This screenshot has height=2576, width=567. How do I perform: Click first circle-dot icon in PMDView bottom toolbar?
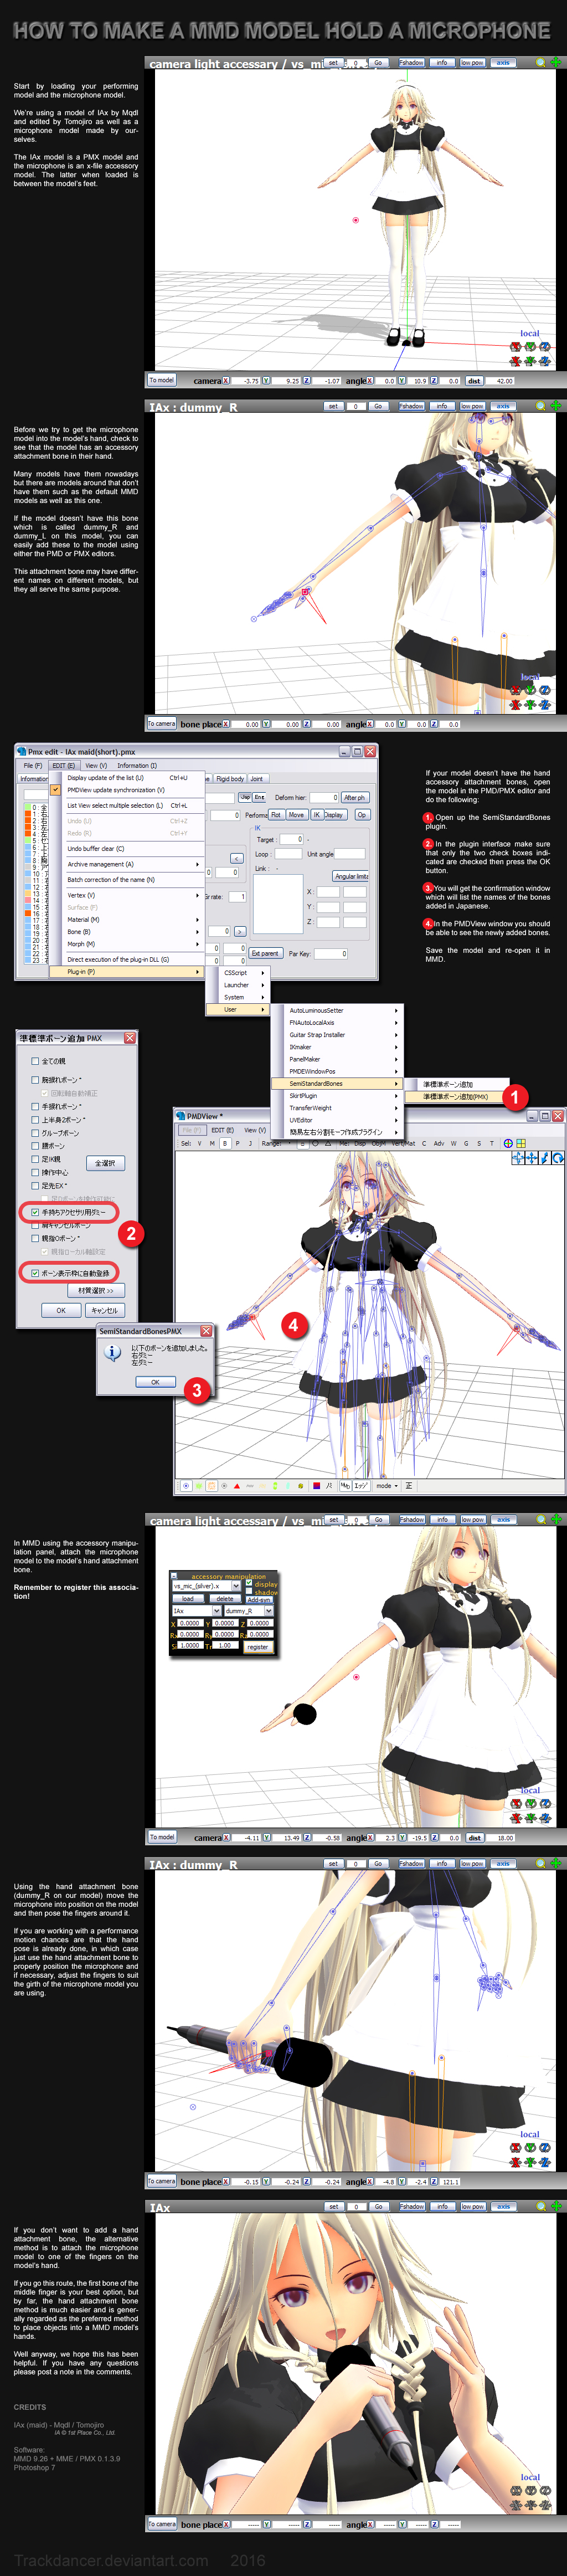point(186,1486)
